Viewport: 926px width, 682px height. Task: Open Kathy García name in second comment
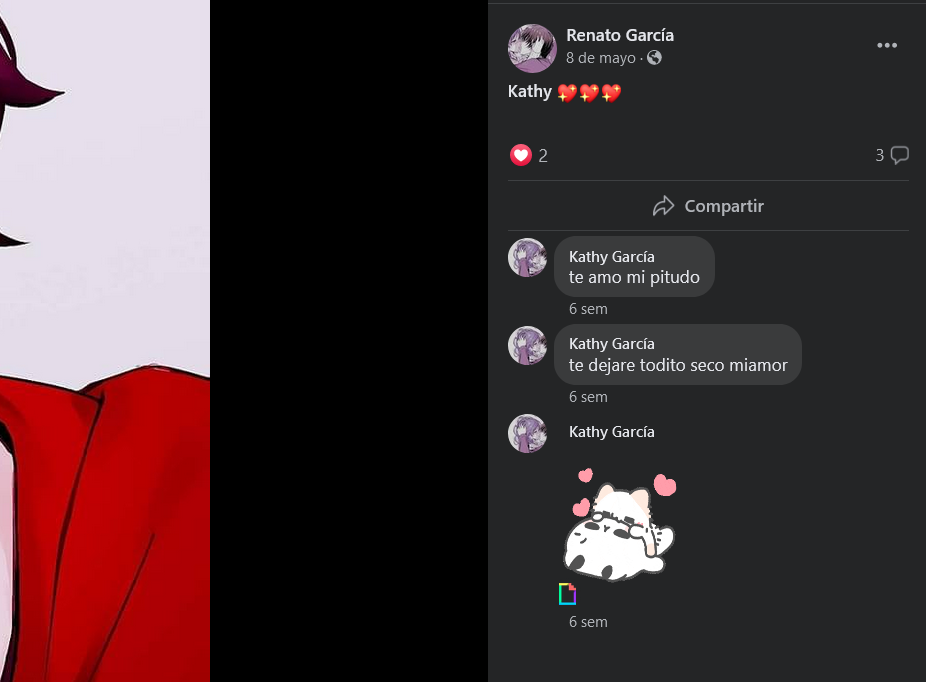(612, 344)
